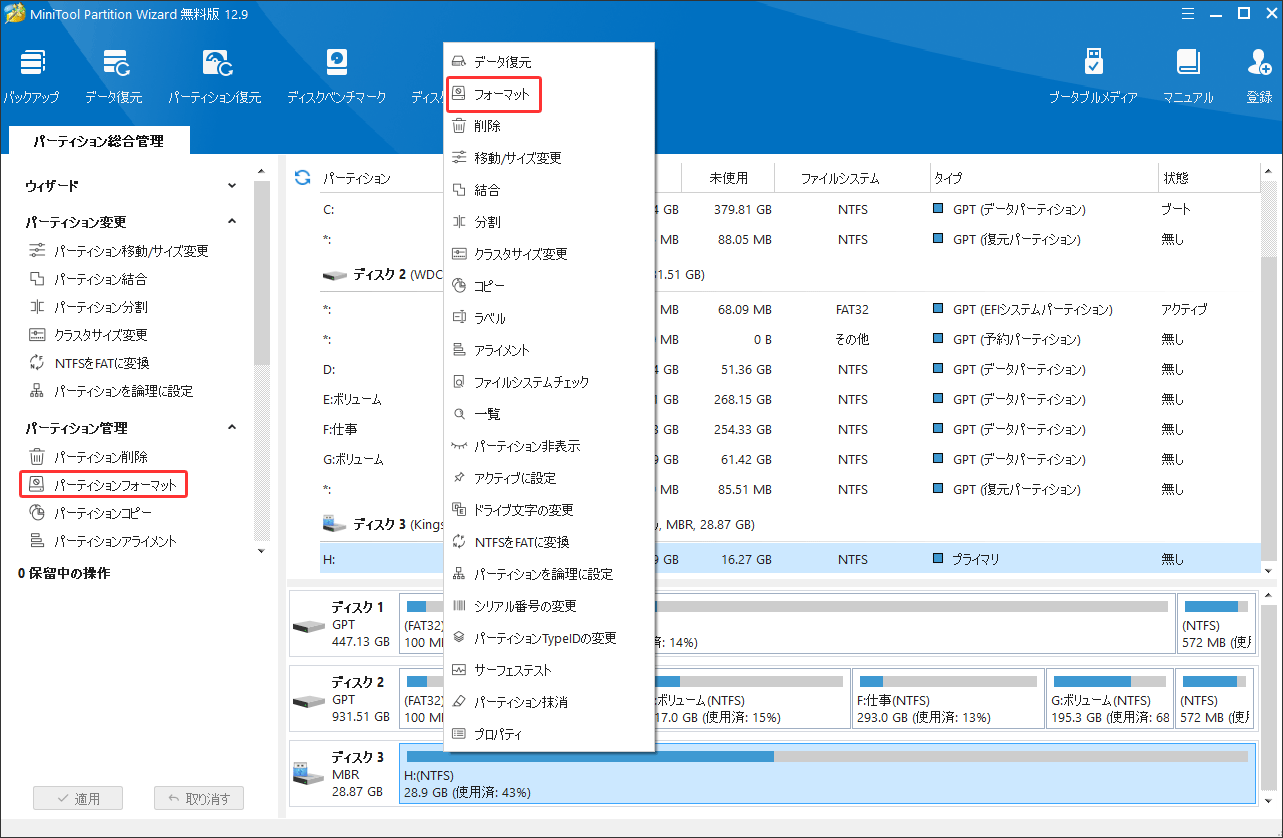Choose パーティション抹消 in context menu
This screenshot has height=838, width=1283.
pyautogui.click(x=549, y=702)
